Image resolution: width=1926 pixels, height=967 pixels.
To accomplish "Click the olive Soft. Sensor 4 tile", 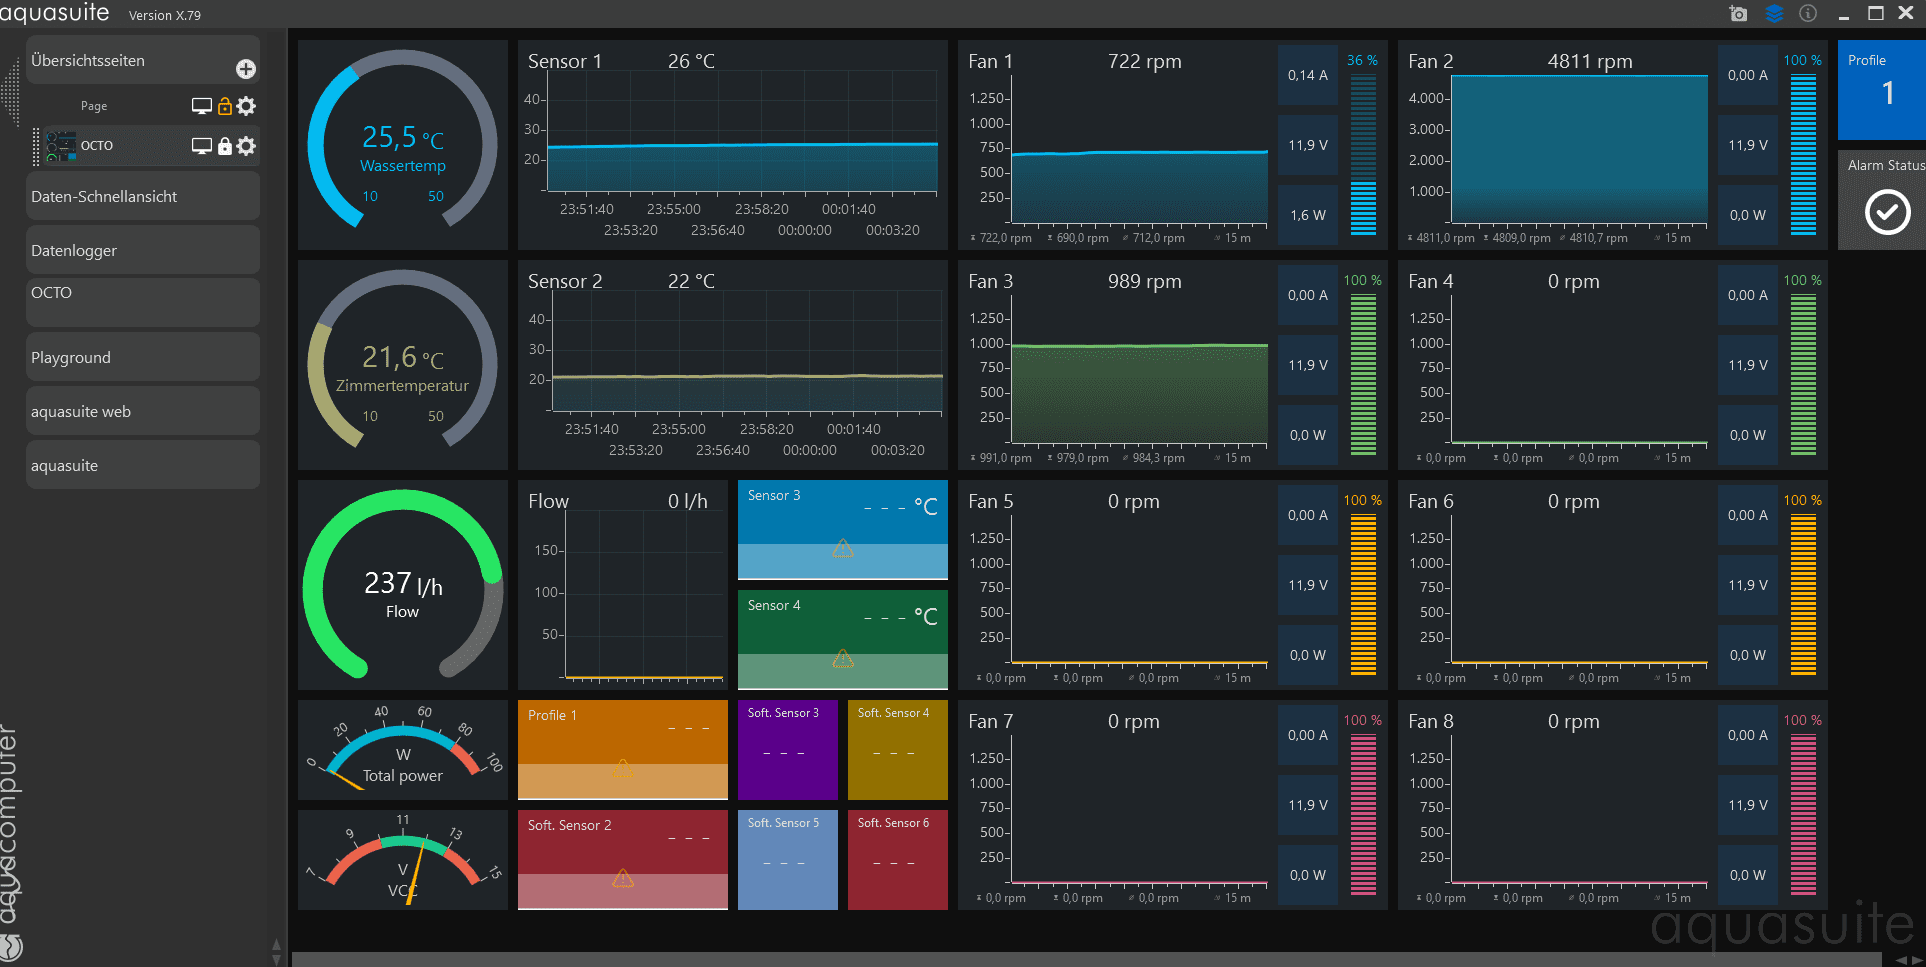I will click(898, 750).
